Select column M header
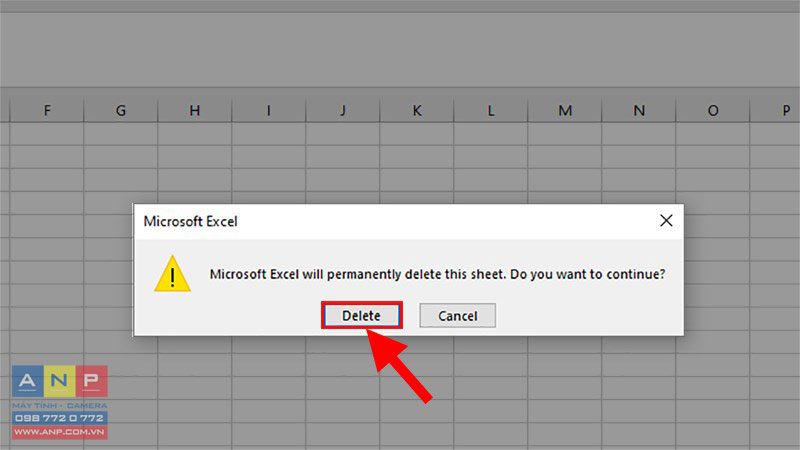 [565, 110]
